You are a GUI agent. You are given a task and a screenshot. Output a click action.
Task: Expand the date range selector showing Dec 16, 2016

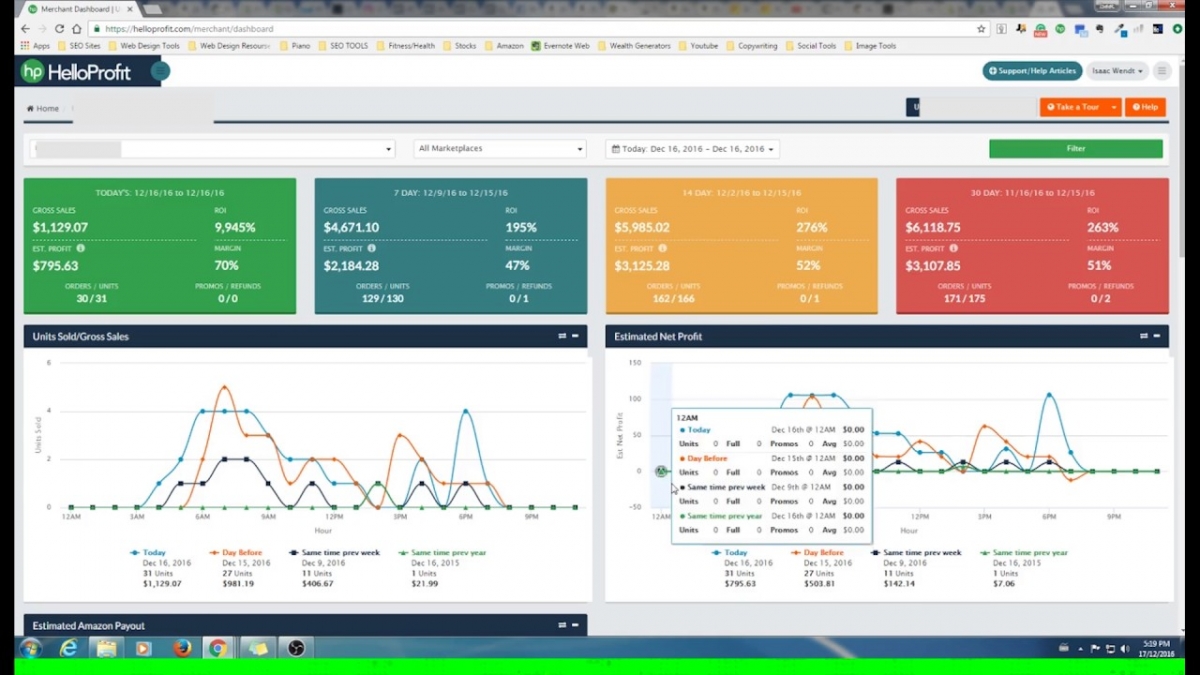[x=693, y=148]
